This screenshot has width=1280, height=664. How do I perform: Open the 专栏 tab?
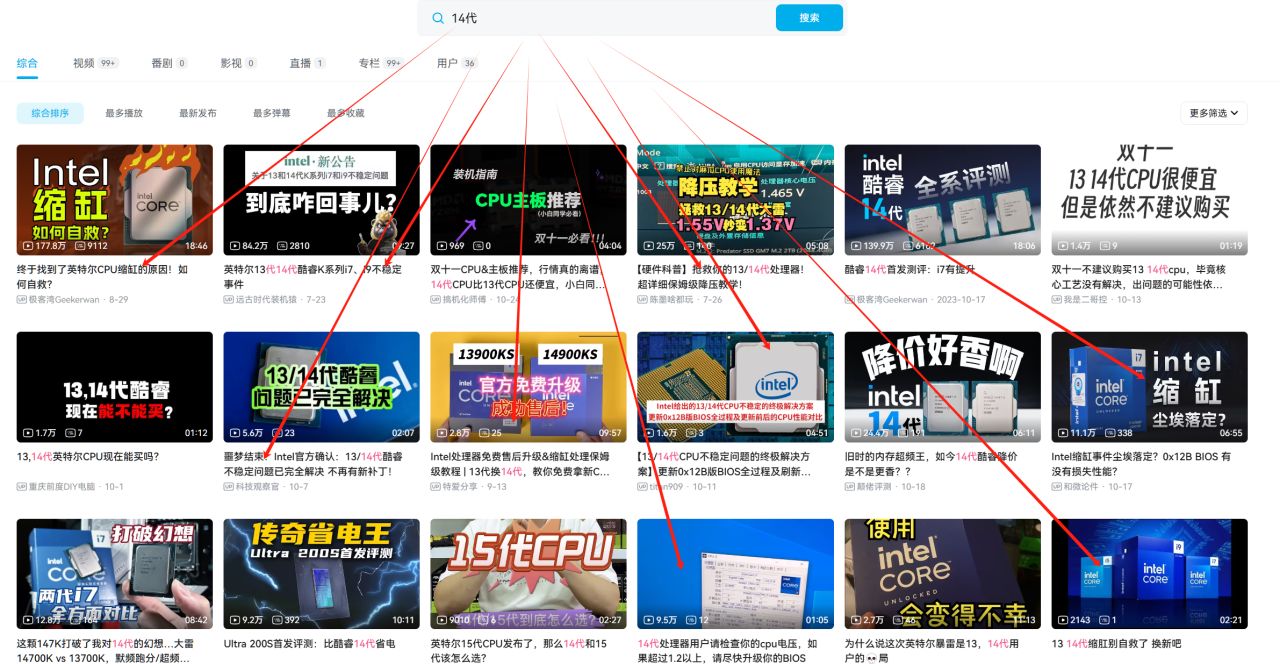coord(380,63)
